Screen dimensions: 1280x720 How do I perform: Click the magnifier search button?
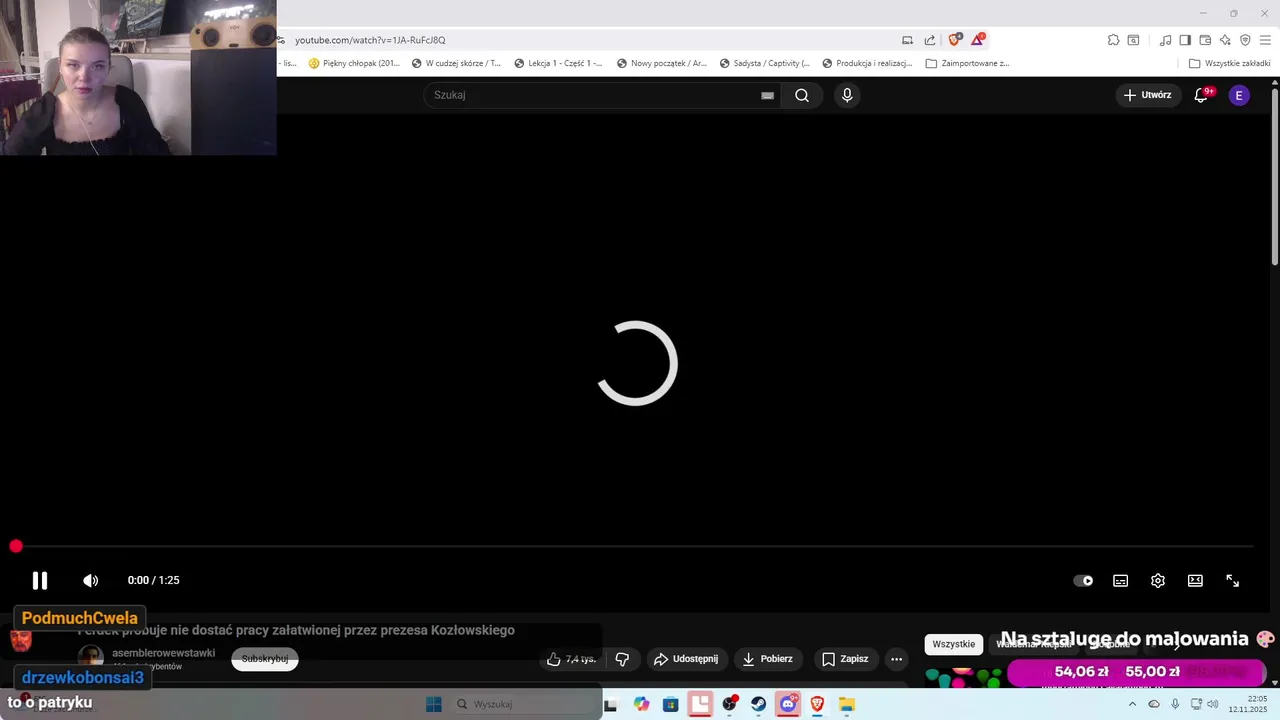tap(802, 95)
